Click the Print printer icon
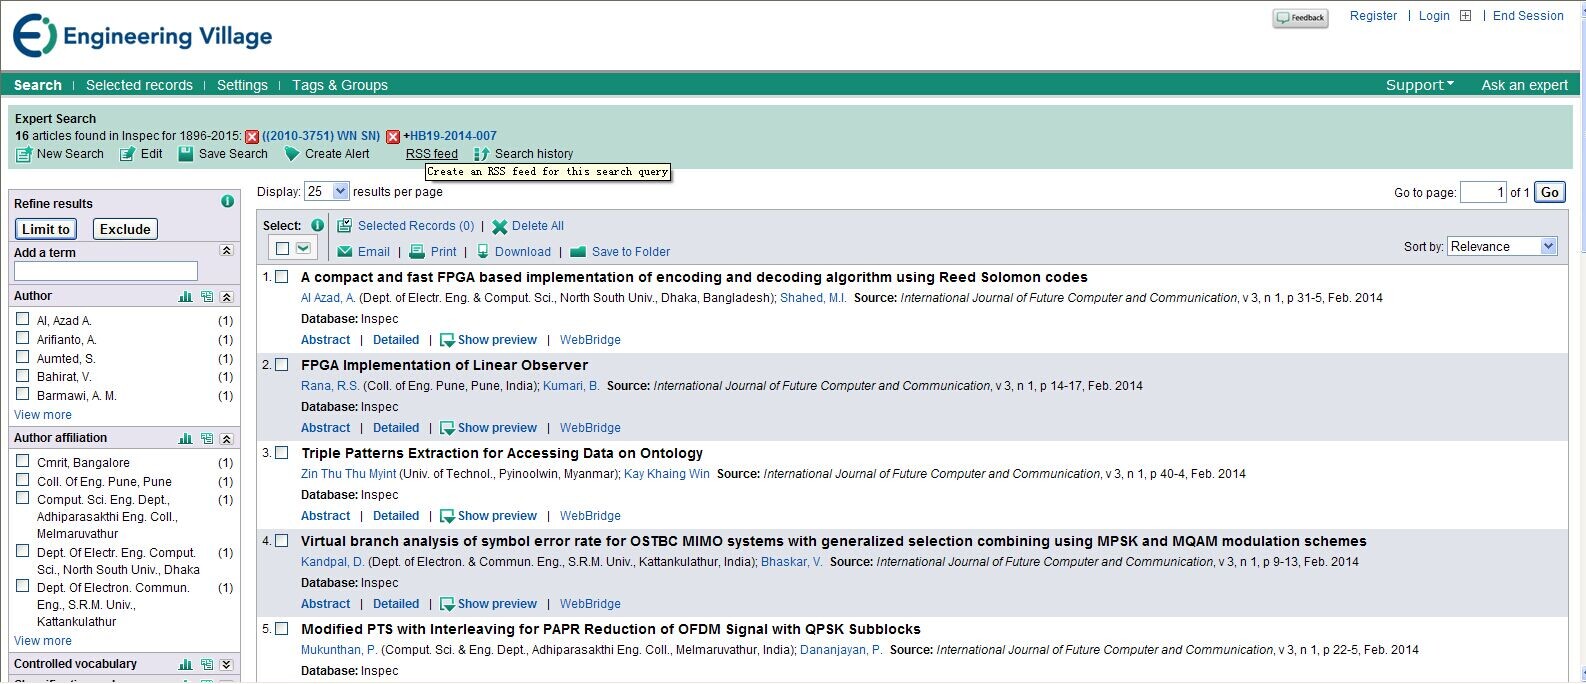Screen dimensions: 1586x684 (x=417, y=252)
